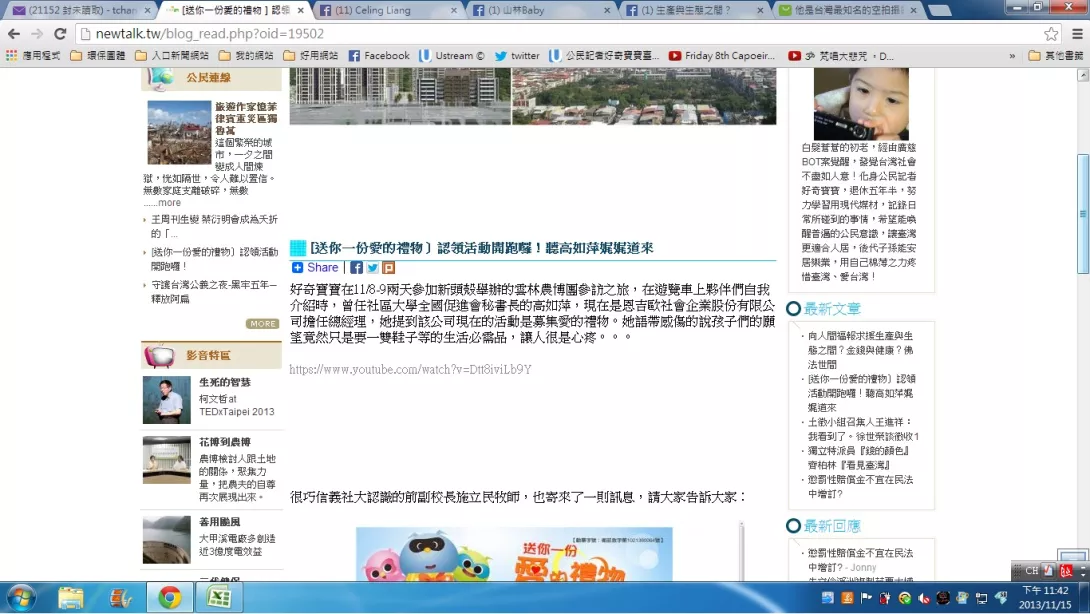The image size is (1090, 614).
Task: Bookmark this page with the star icon
Action: pyautogui.click(x=1051, y=33)
